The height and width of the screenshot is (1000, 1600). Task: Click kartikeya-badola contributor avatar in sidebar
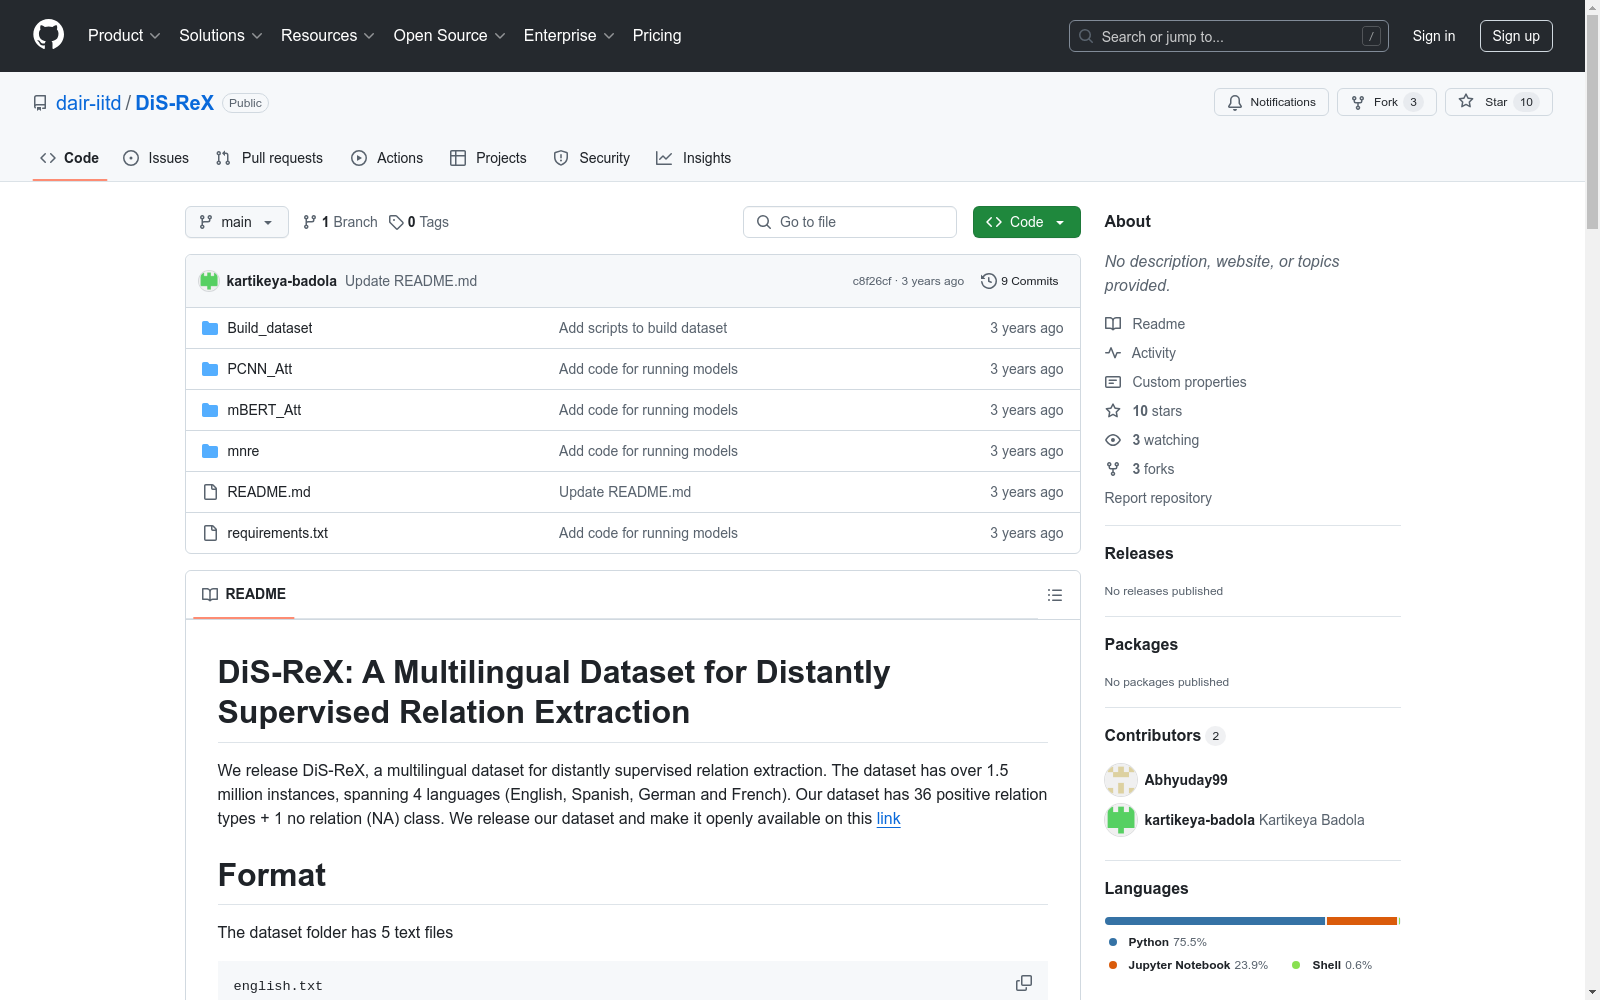(x=1121, y=820)
